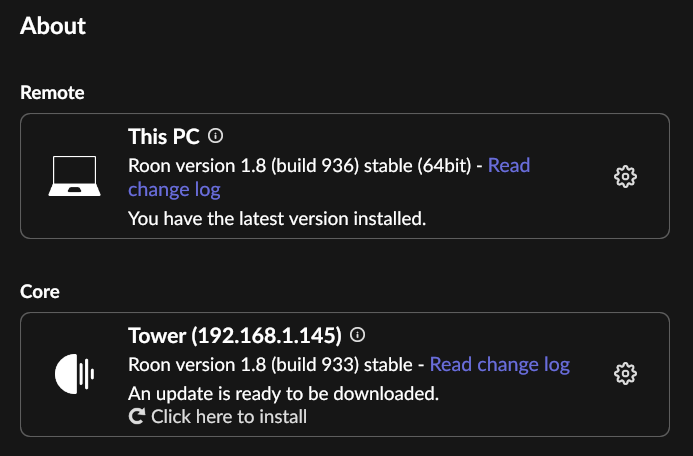Open settings gear for Tower core
This screenshot has height=456, width=693.
click(x=625, y=374)
